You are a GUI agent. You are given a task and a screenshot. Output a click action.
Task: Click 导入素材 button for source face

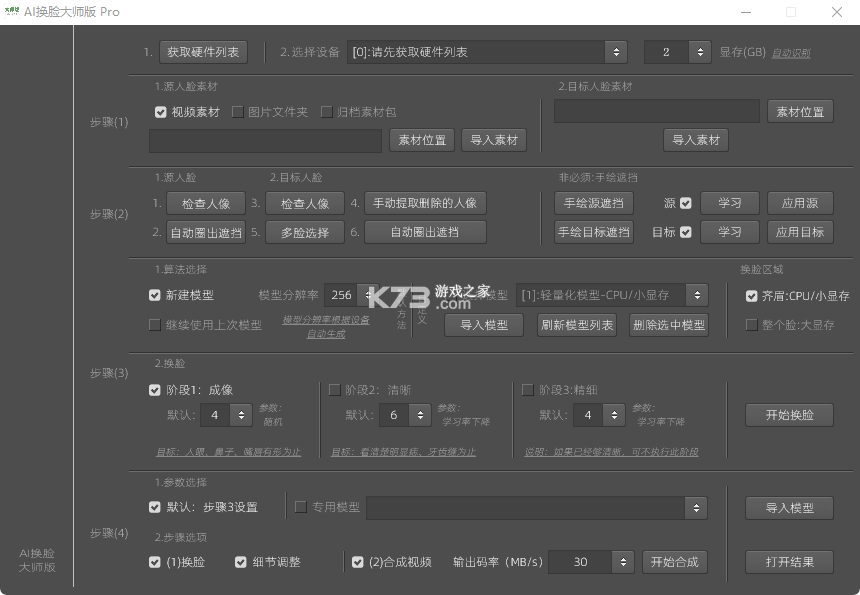[494, 140]
